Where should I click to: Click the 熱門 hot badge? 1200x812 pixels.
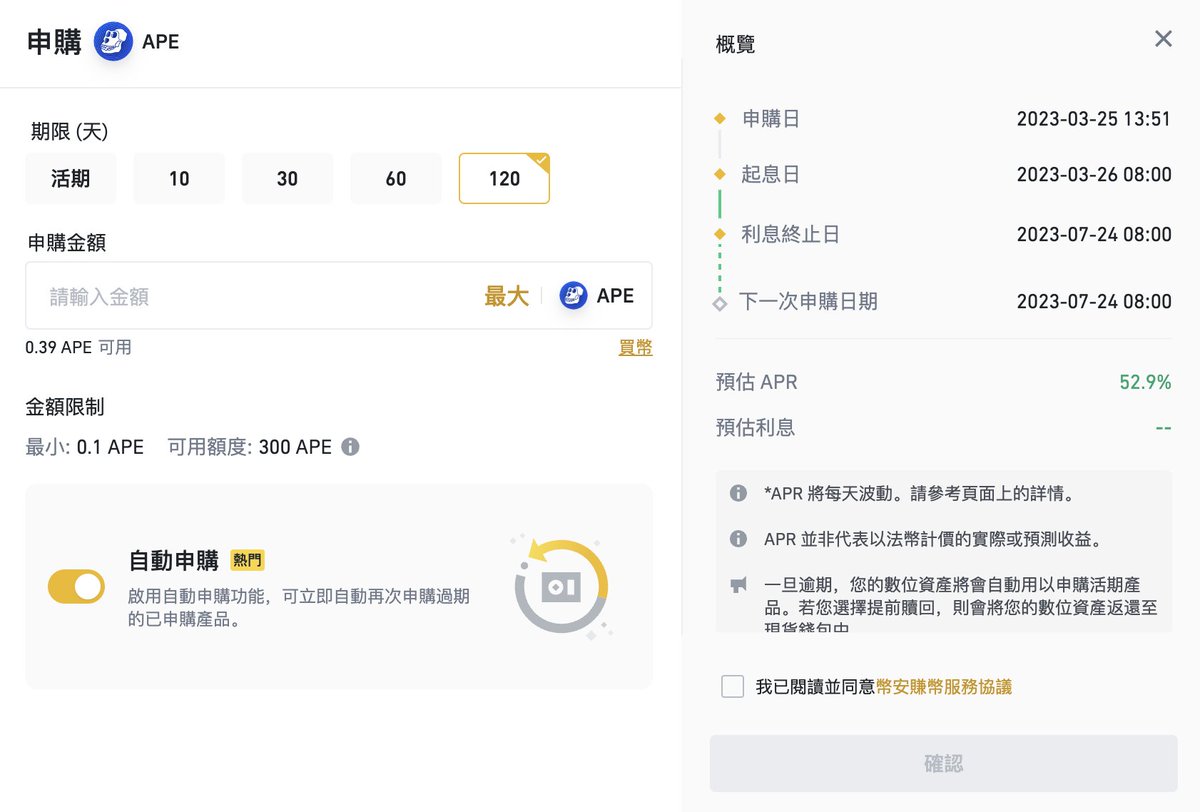247,560
